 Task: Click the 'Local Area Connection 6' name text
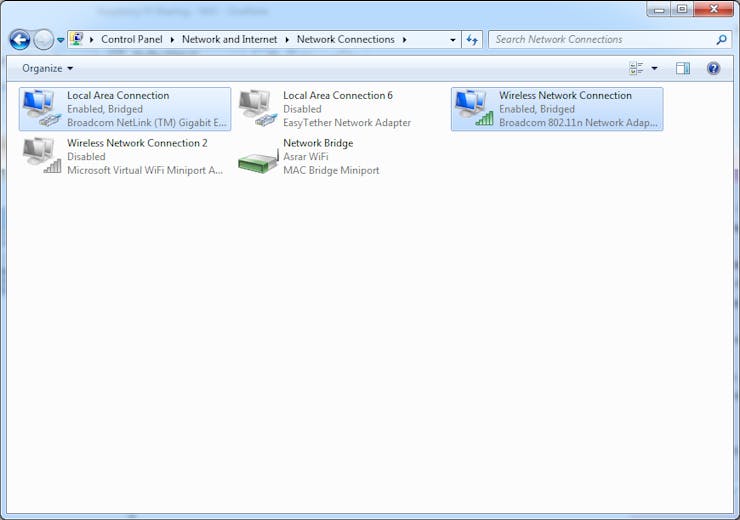click(338, 95)
